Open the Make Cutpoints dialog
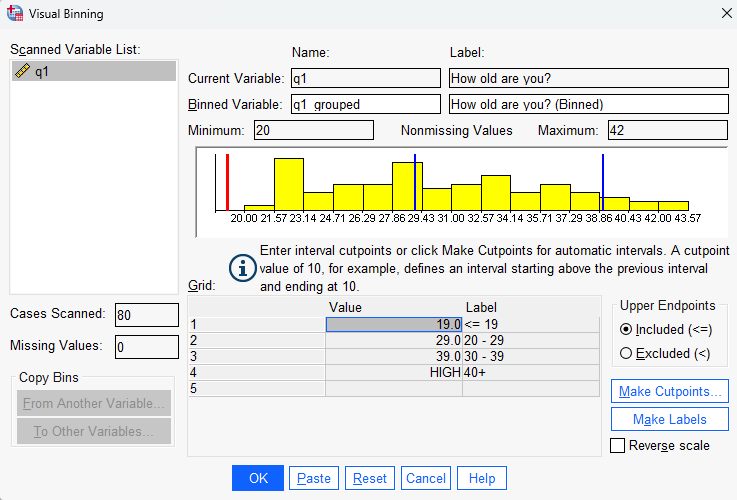Screen dimensions: 737x500 pyautogui.click(x=669, y=391)
